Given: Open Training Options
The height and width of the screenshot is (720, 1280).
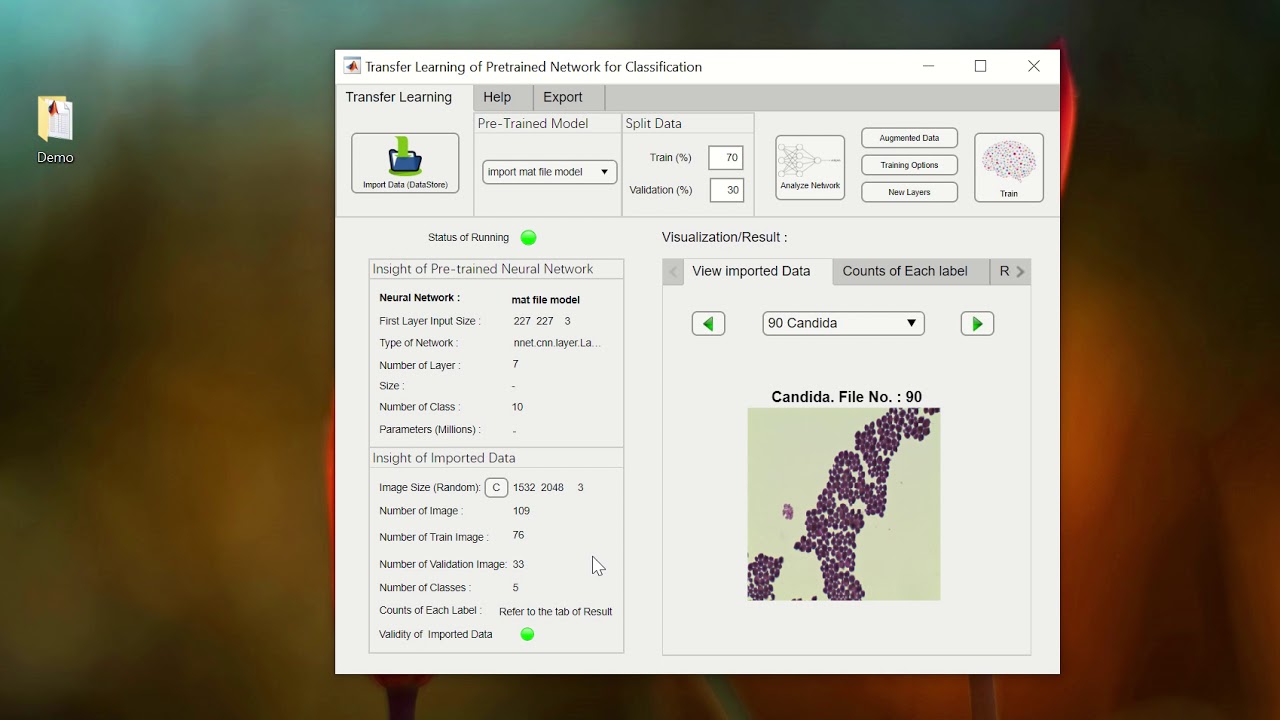Looking at the screenshot, I should [x=909, y=165].
